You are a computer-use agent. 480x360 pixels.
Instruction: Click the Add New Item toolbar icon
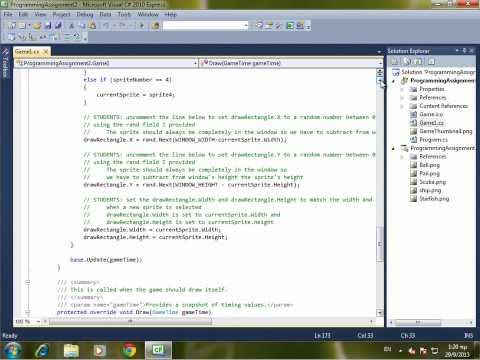coord(22,25)
